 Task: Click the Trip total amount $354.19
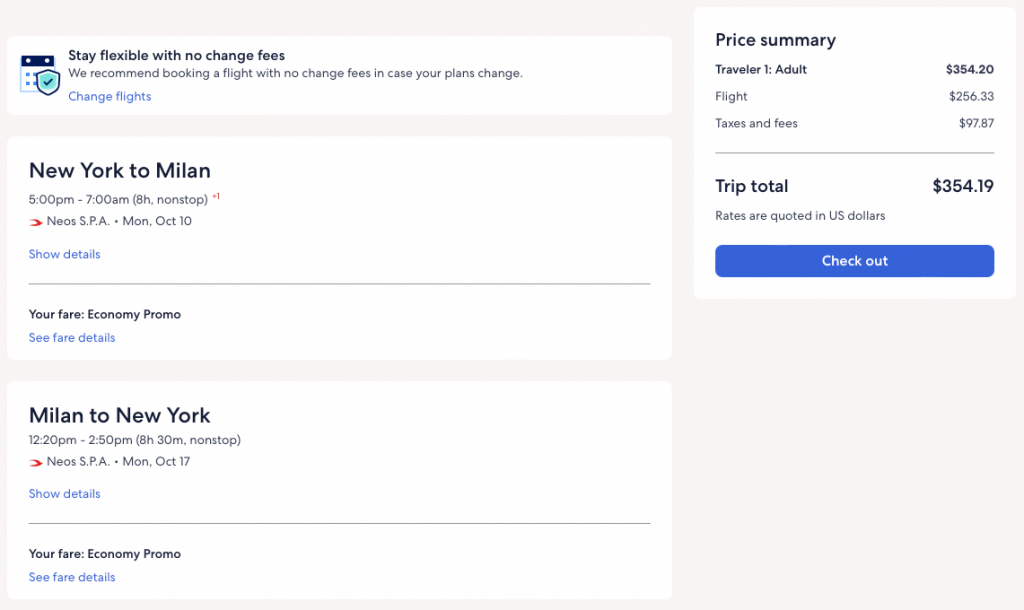click(x=962, y=186)
